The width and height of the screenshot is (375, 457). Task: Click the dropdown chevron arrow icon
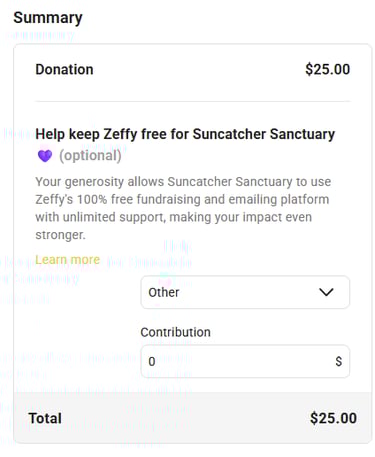pos(326,292)
